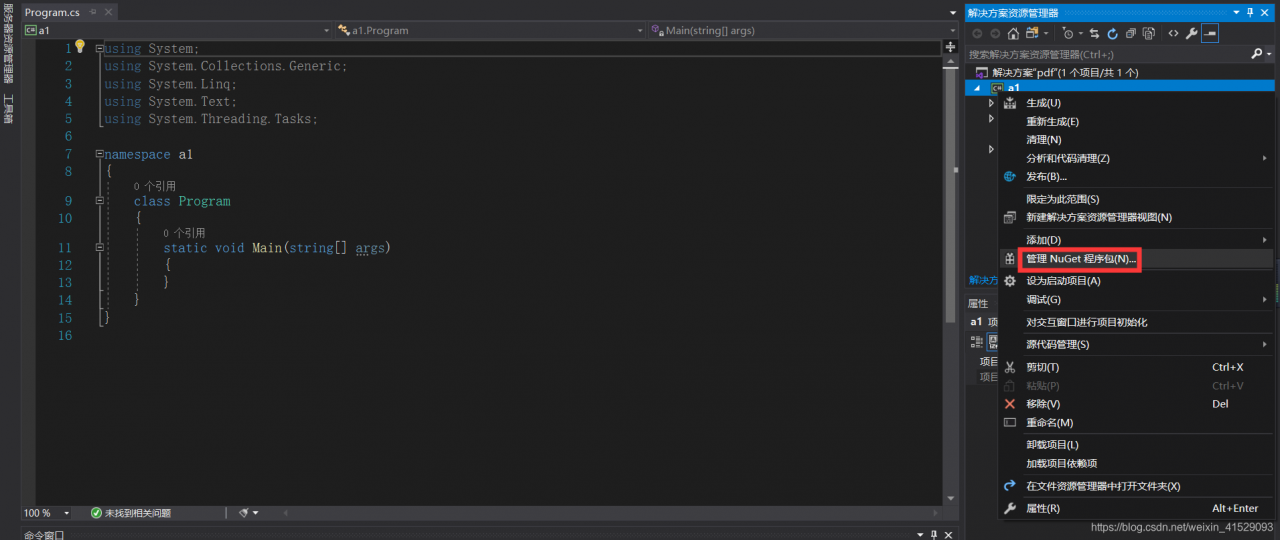Select 剪切(T) in context menu
The height and width of the screenshot is (540, 1280).
(x=1137, y=367)
